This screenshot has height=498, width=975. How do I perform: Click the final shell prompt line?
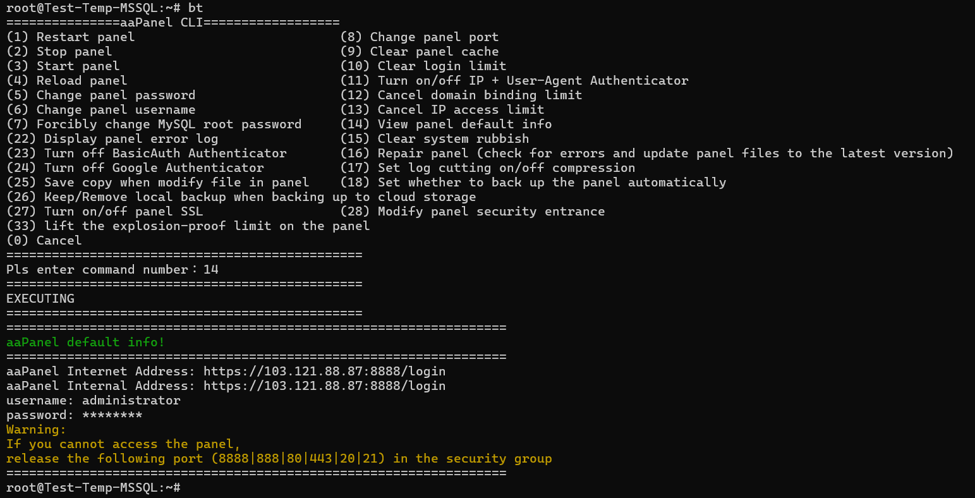(93, 487)
